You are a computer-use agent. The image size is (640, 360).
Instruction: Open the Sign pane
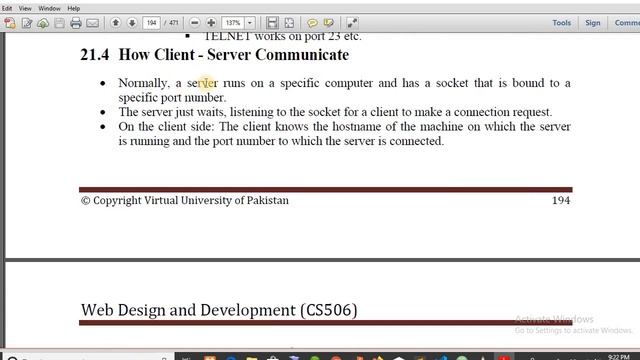(x=593, y=23)
